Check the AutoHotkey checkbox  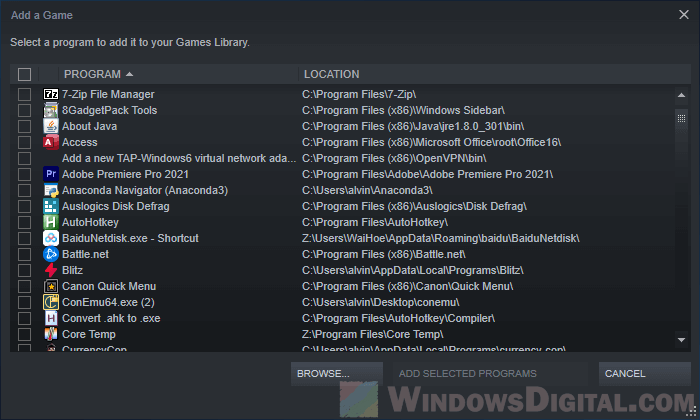click(25, 222)
